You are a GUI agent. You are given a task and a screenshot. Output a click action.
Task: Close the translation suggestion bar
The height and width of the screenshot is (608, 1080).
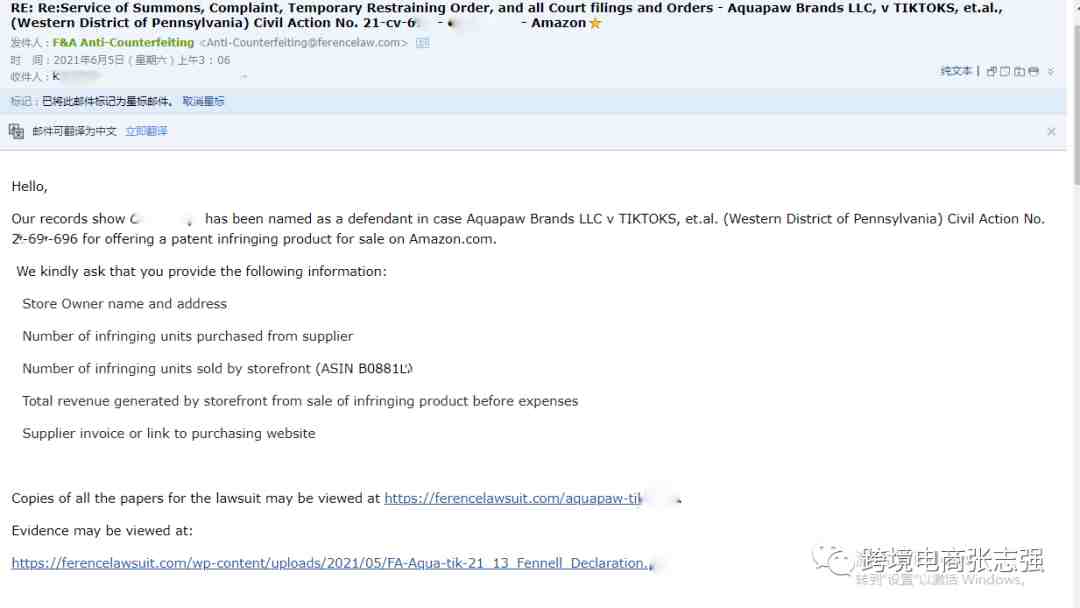[1051, 132]
